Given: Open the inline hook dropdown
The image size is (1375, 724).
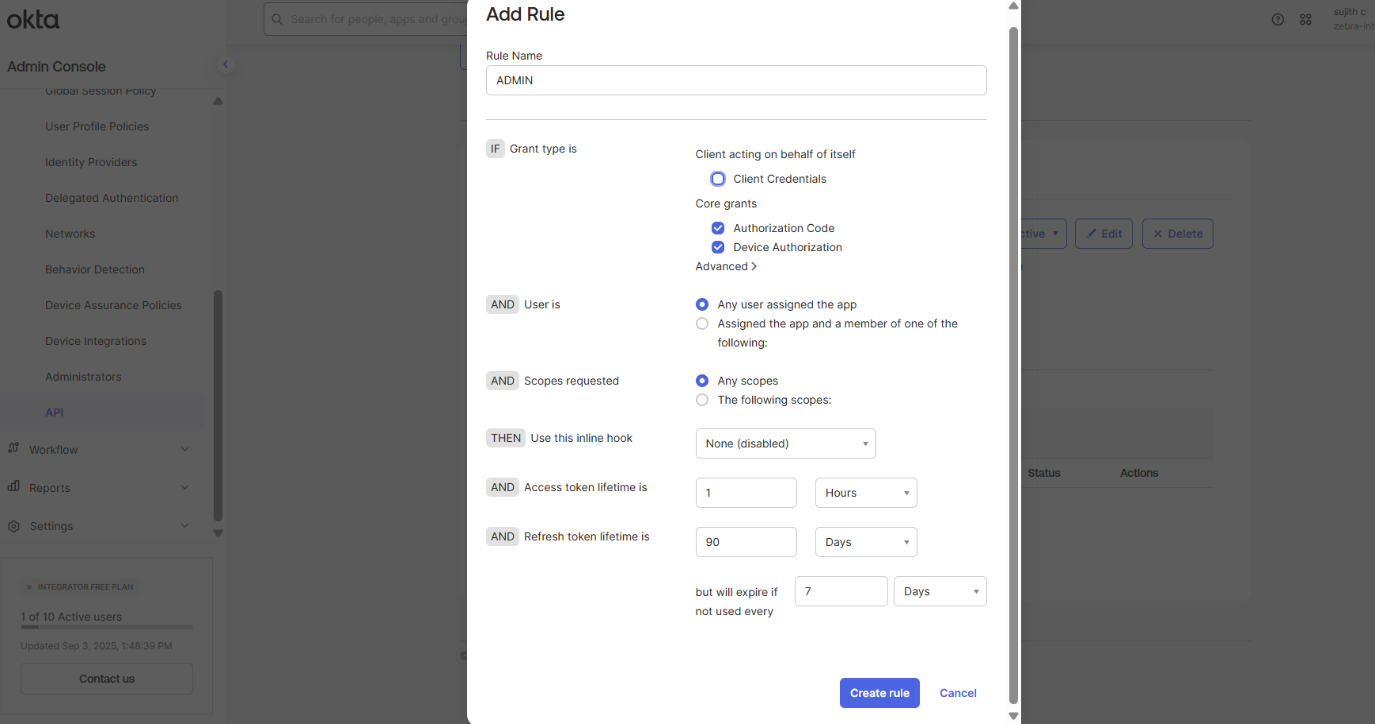Looking at the screenshot, I should [x=785, y=443].
